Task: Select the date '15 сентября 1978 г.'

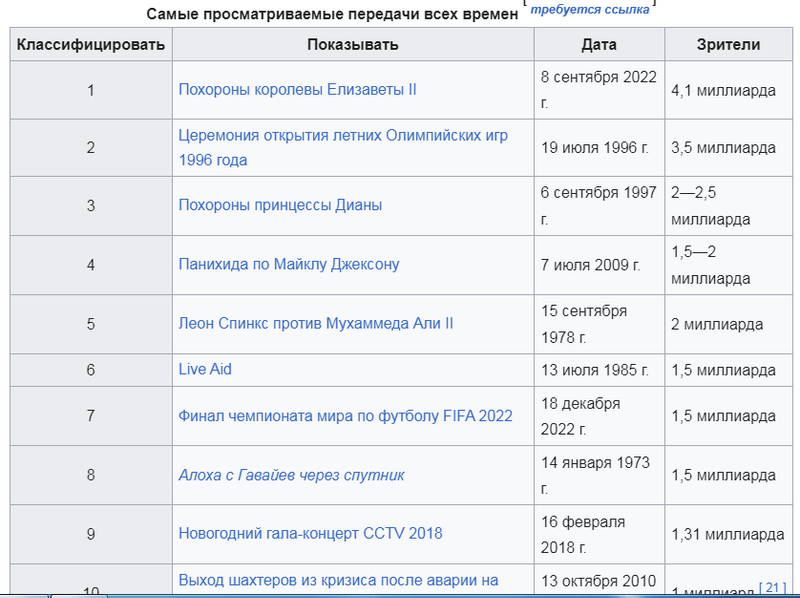Action: click(x=584, y=324)
